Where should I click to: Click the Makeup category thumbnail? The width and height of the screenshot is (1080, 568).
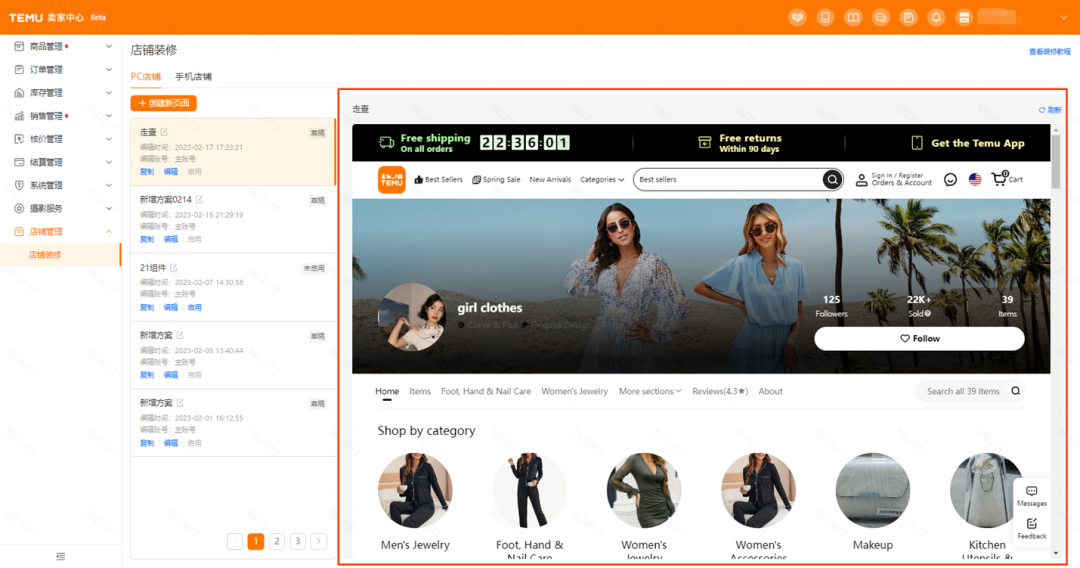(872, 490)
